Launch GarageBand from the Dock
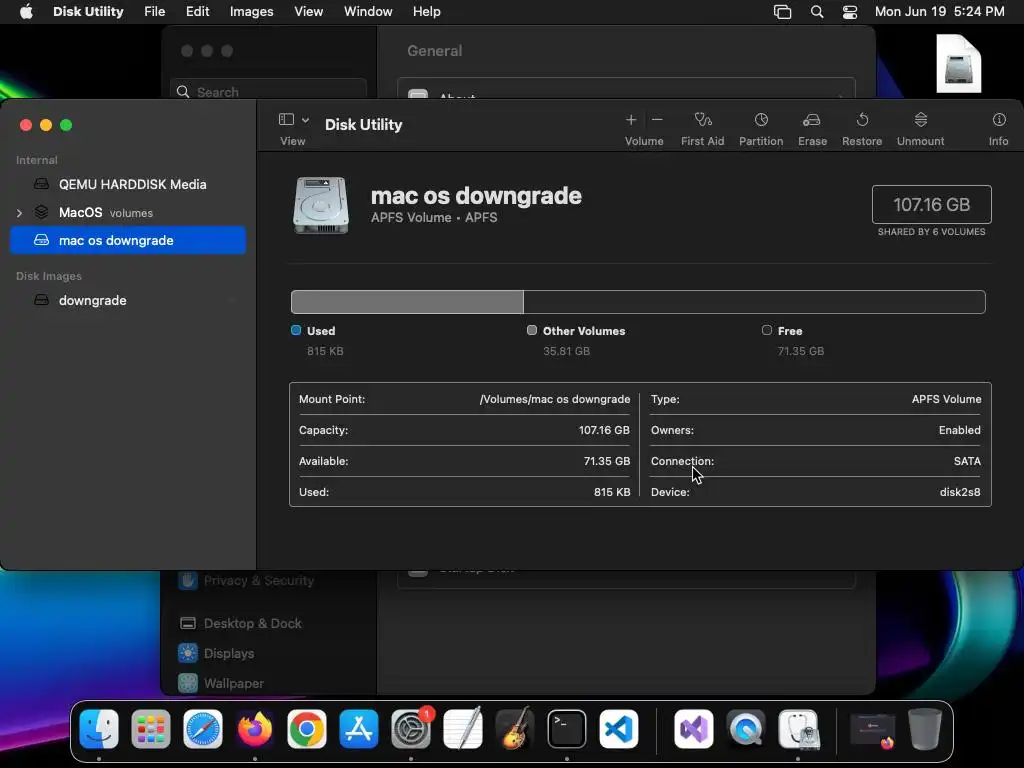 [x=515, y=729]
